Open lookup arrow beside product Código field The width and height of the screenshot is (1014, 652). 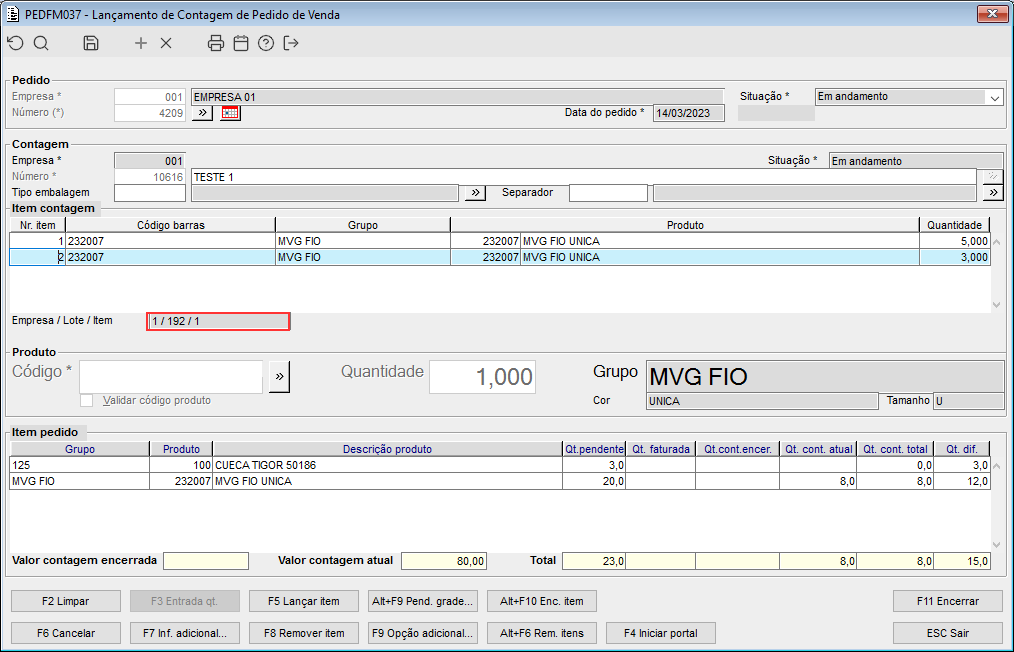pyautogui.click(x=279, y=377)
